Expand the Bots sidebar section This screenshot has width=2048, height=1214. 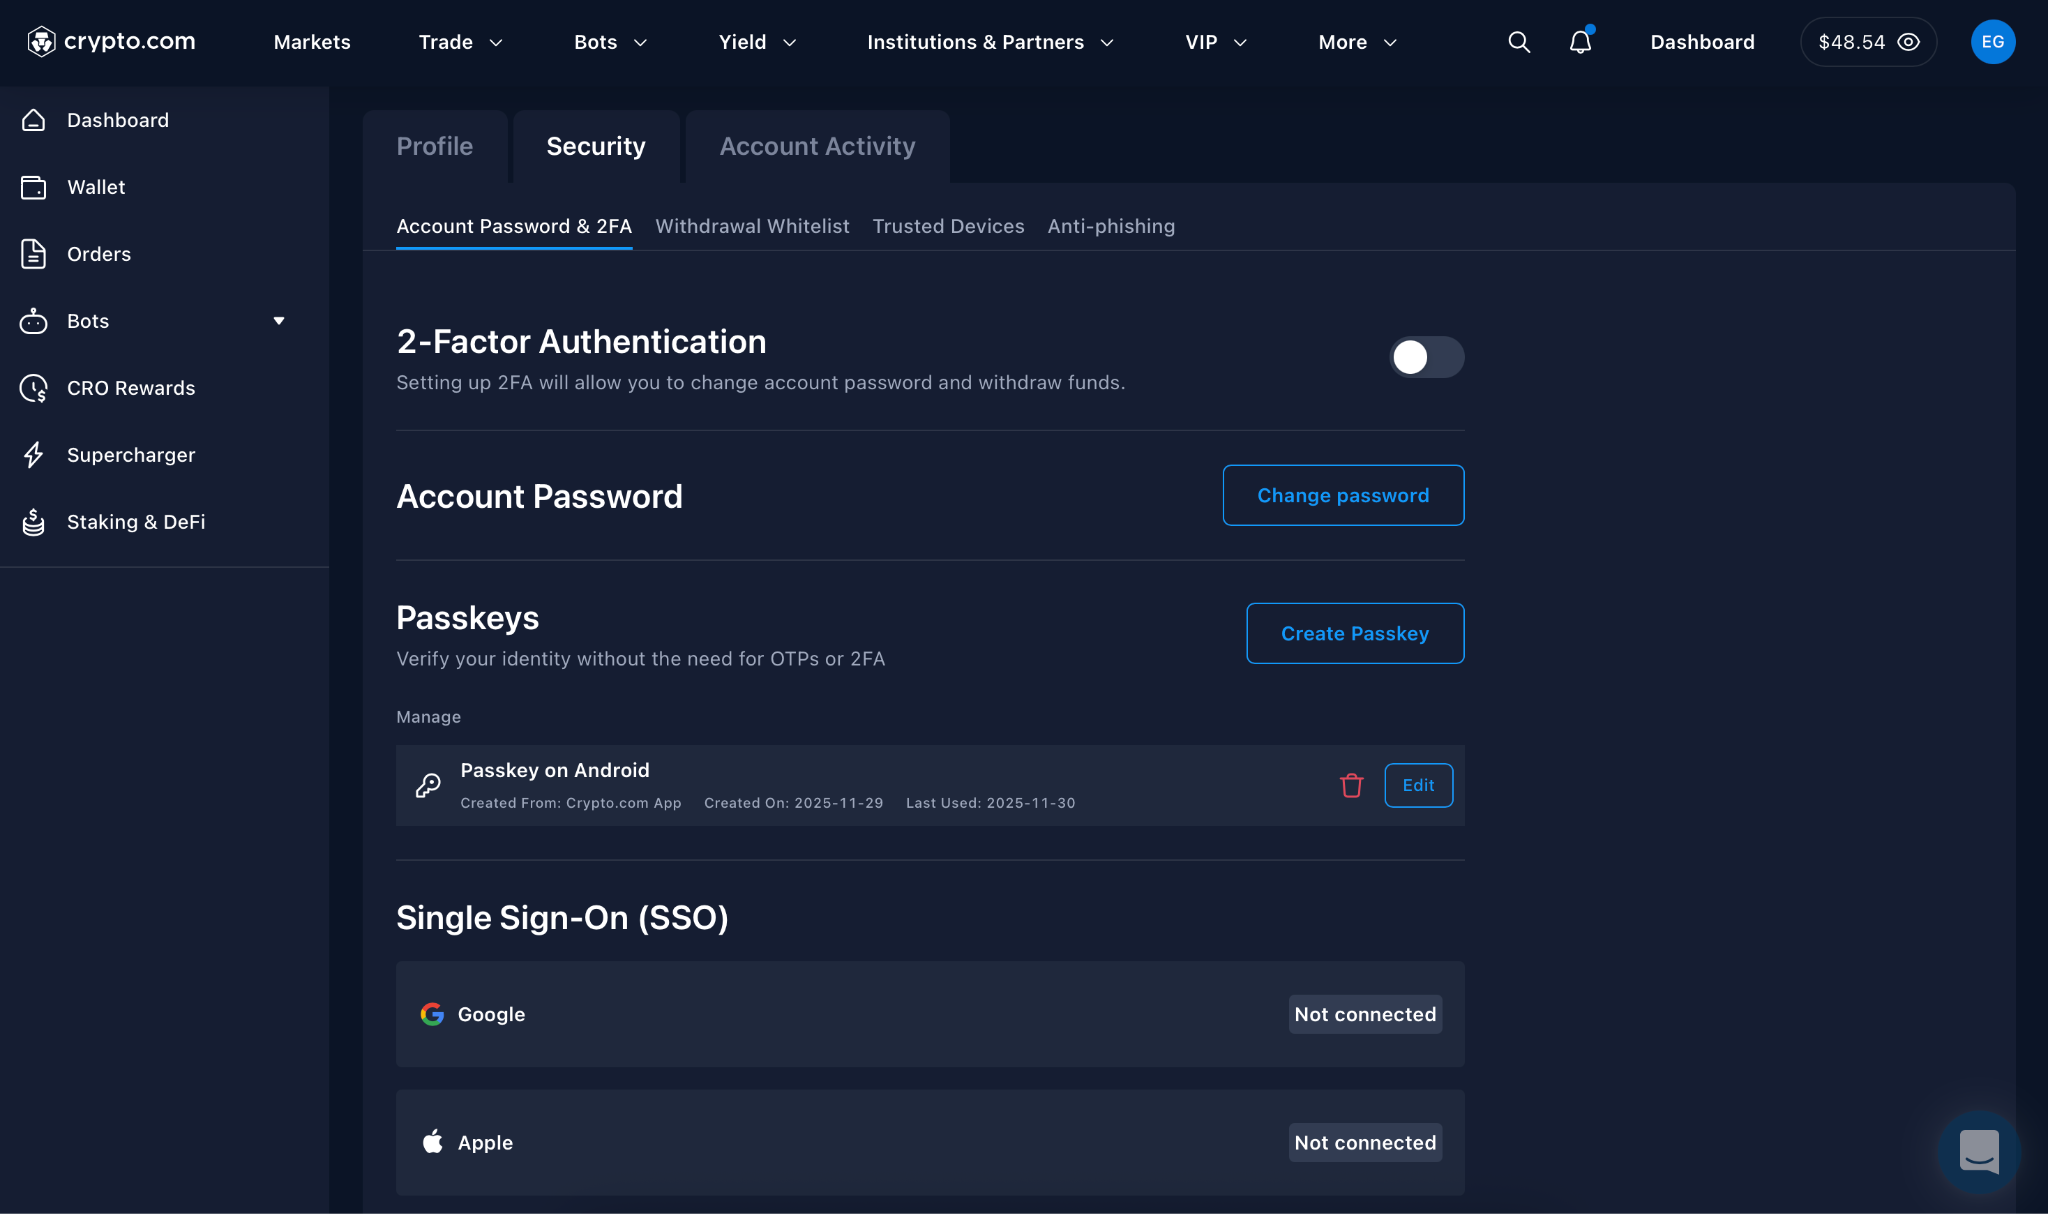pyautogui.click(x=279, y=321)
